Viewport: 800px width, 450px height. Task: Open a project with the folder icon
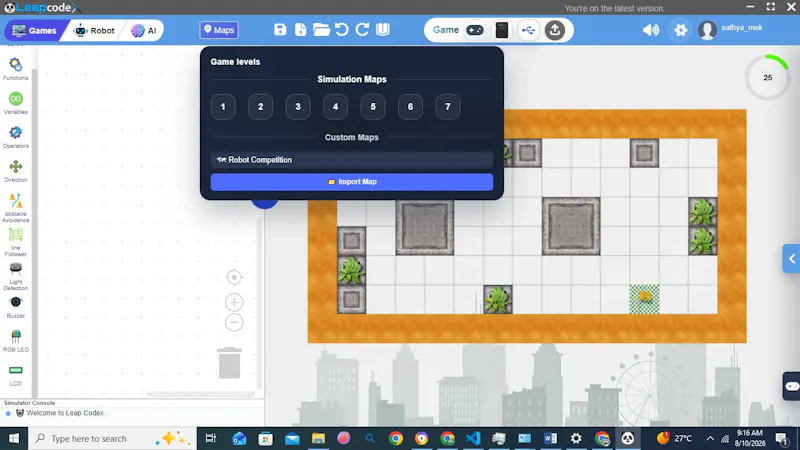pos(321,30)
